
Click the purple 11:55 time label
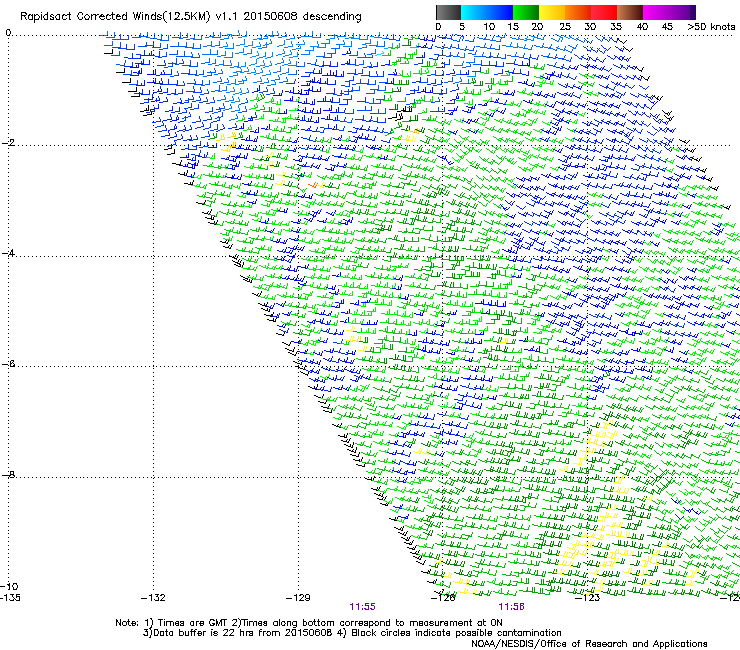pos(362,607)
